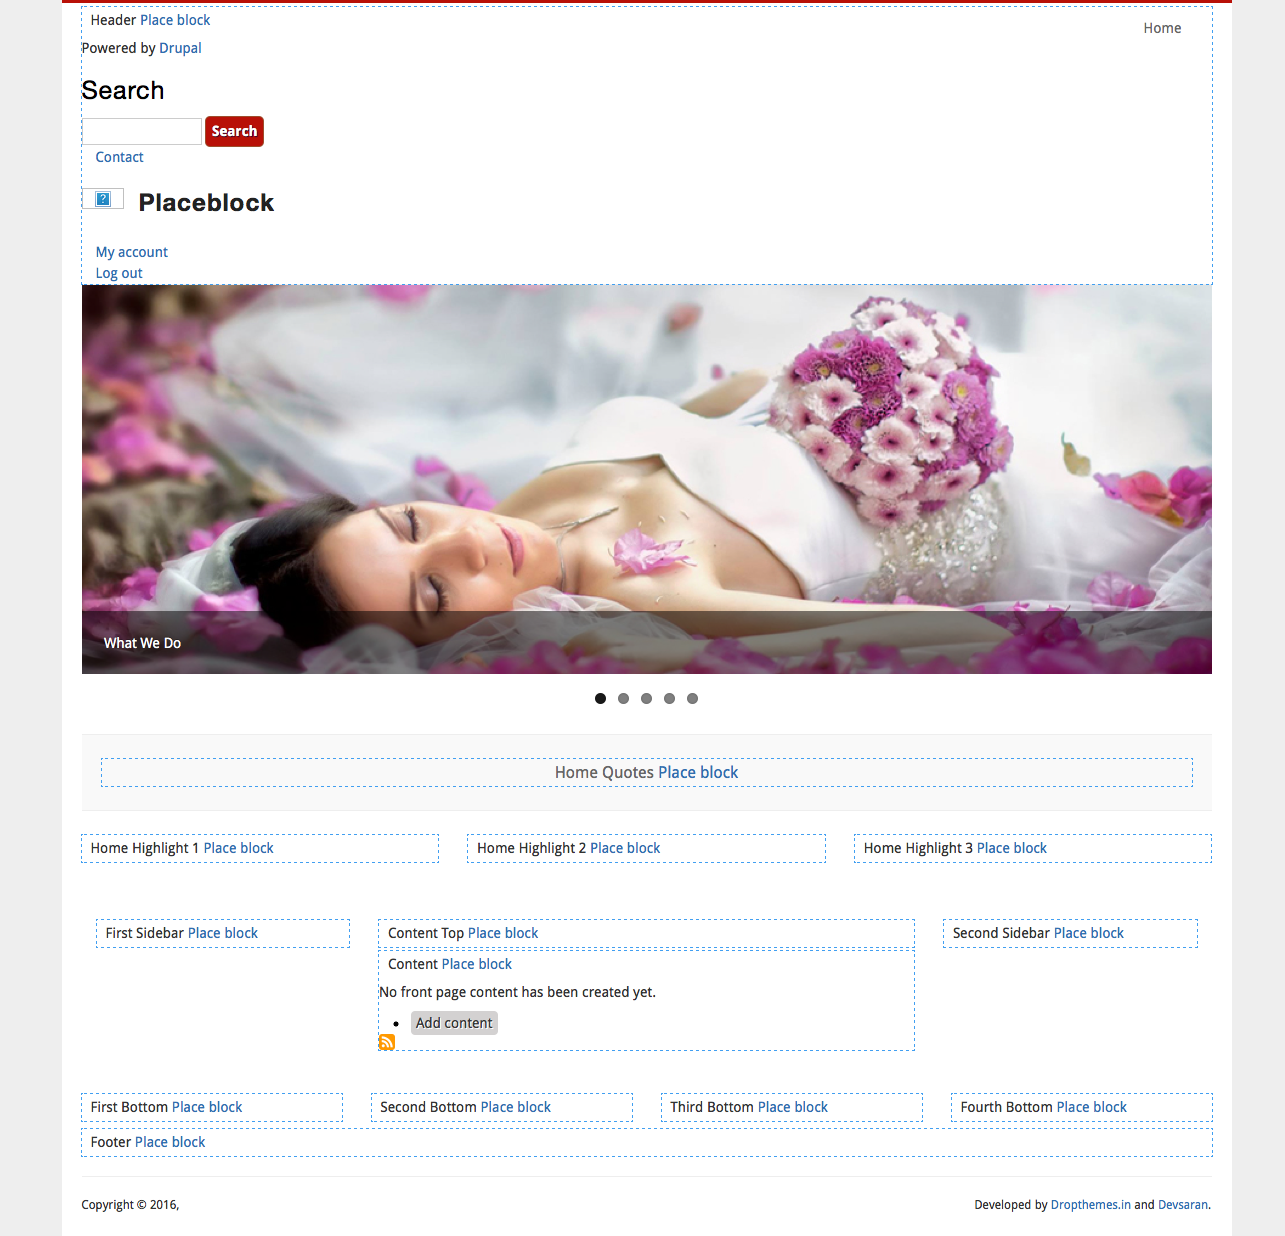Click the site logo placeholder icon
The width and height of the screenshot is (1285, 1236).
tap(103, 199)
